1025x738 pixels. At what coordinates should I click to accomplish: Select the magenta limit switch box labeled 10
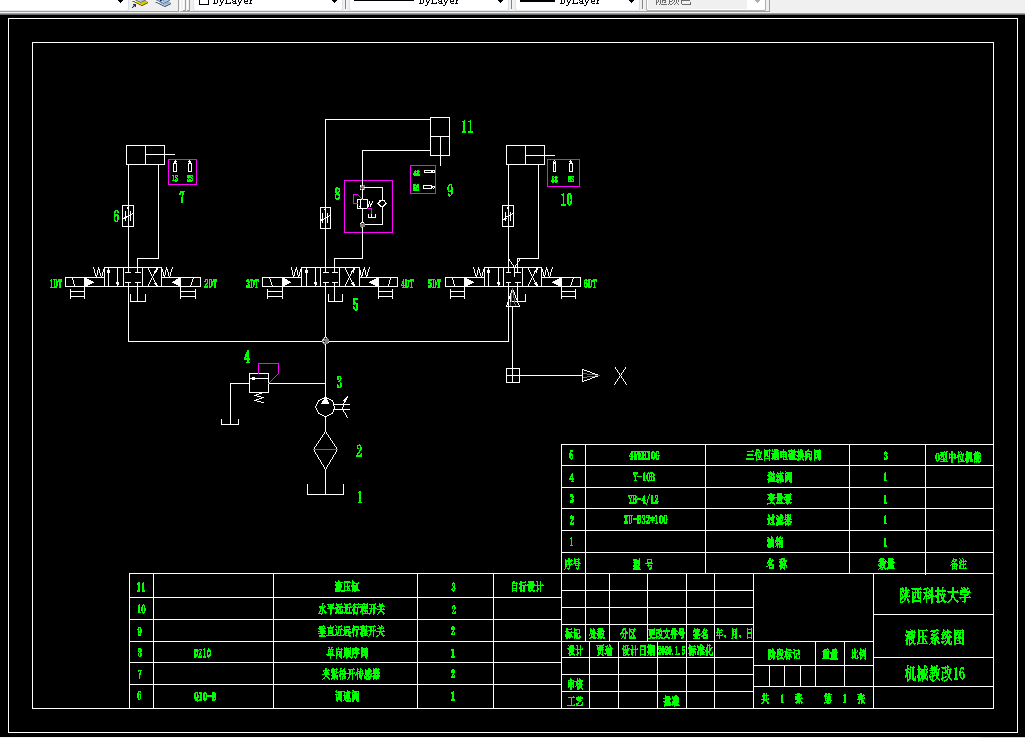pos(563,173)
